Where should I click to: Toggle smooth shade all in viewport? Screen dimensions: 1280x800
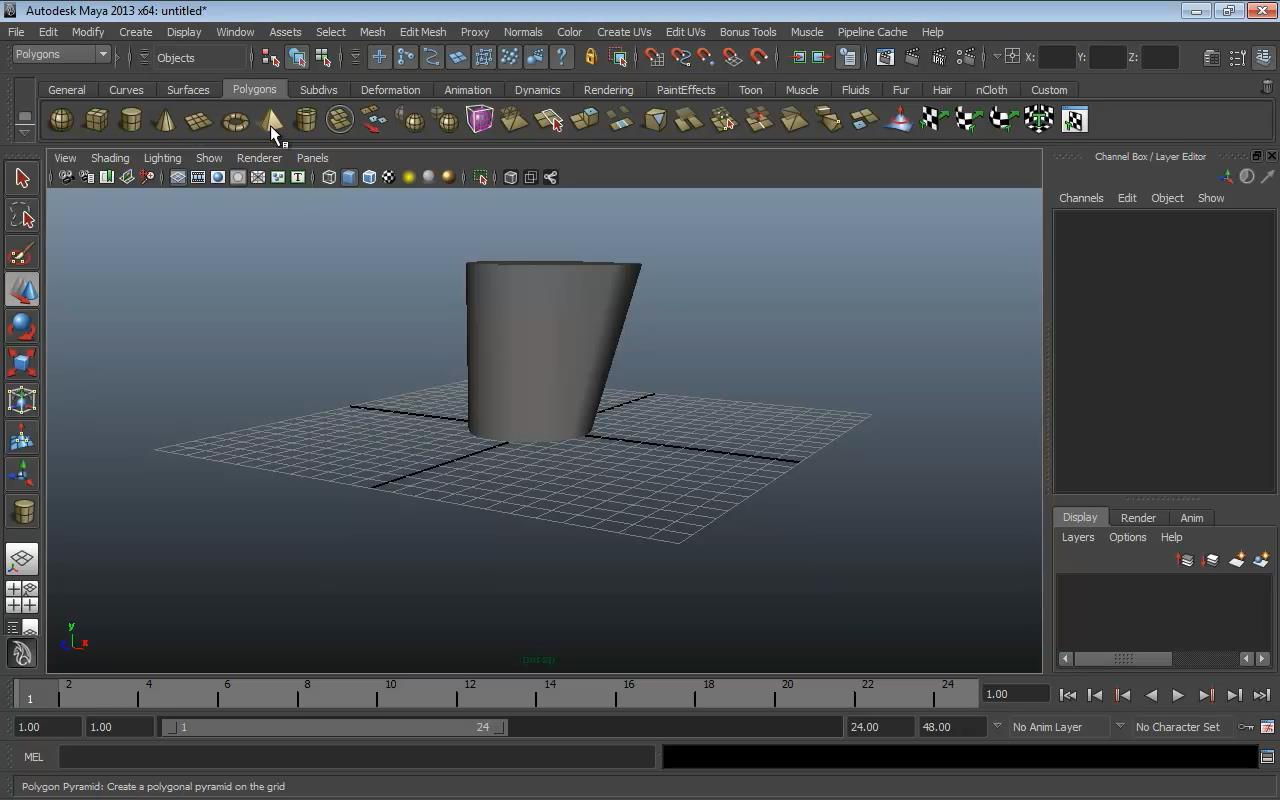coord(349,177)
